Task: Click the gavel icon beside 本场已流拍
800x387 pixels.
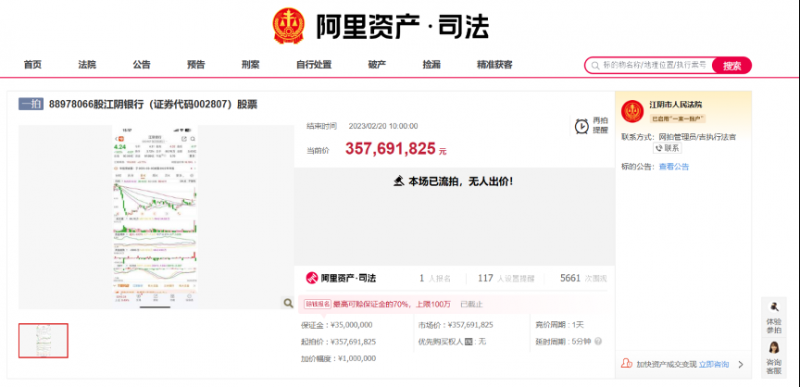Action: (398, 182)
